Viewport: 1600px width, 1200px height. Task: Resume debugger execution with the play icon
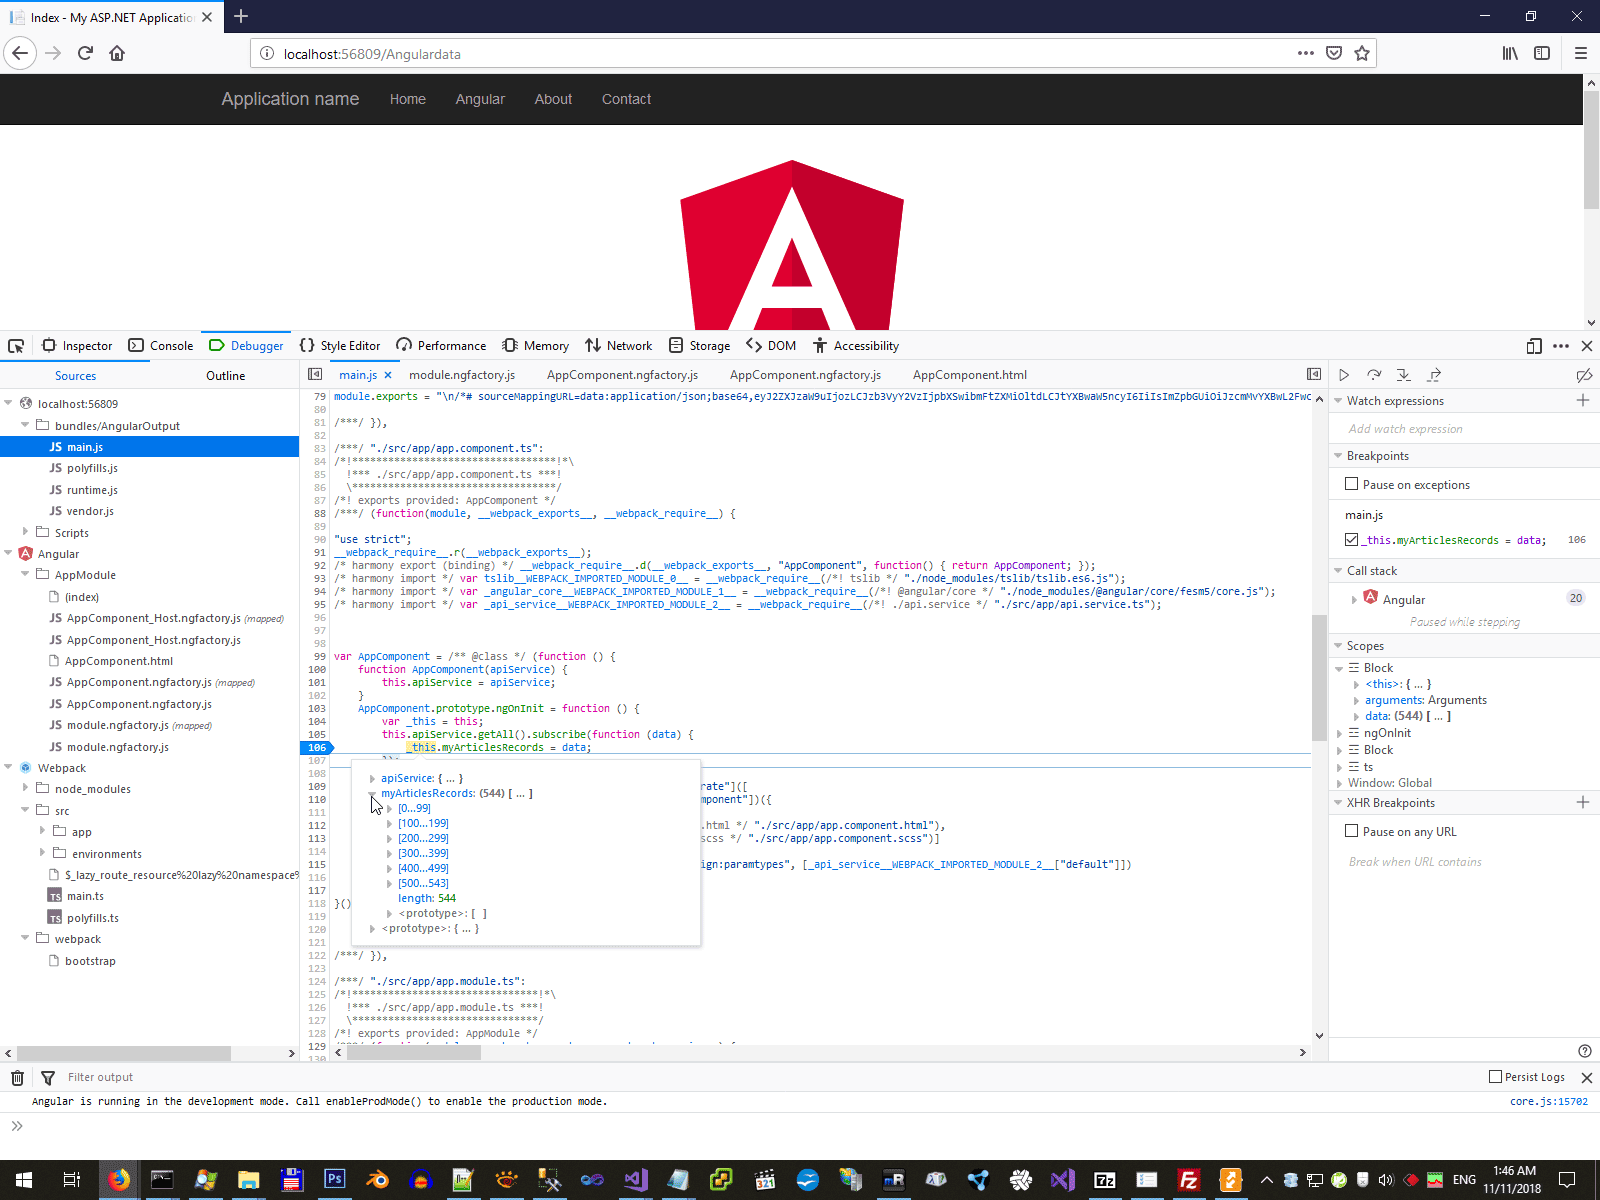pyautogui.click(x=1344, y=375)
